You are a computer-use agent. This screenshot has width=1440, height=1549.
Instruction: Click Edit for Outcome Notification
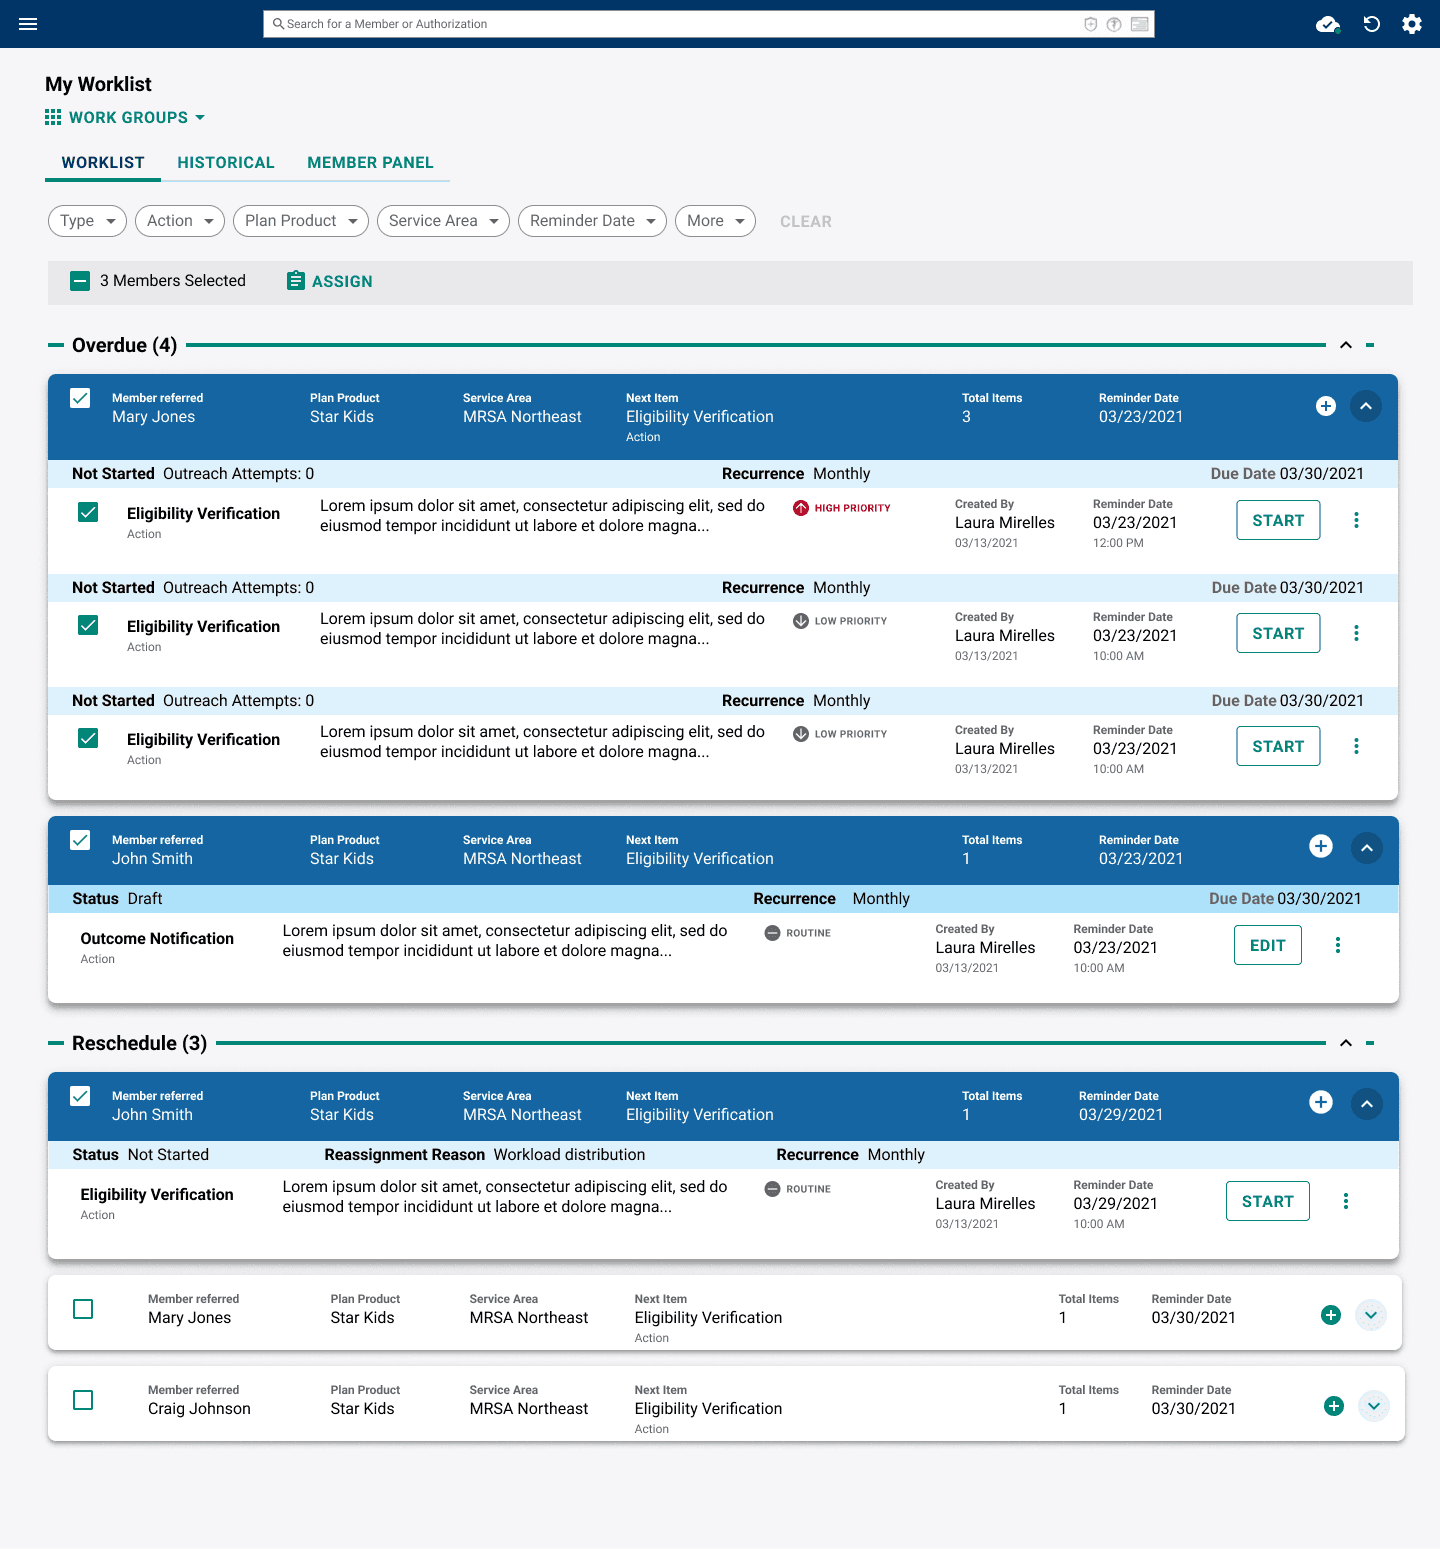click(x=1268, y=945)
